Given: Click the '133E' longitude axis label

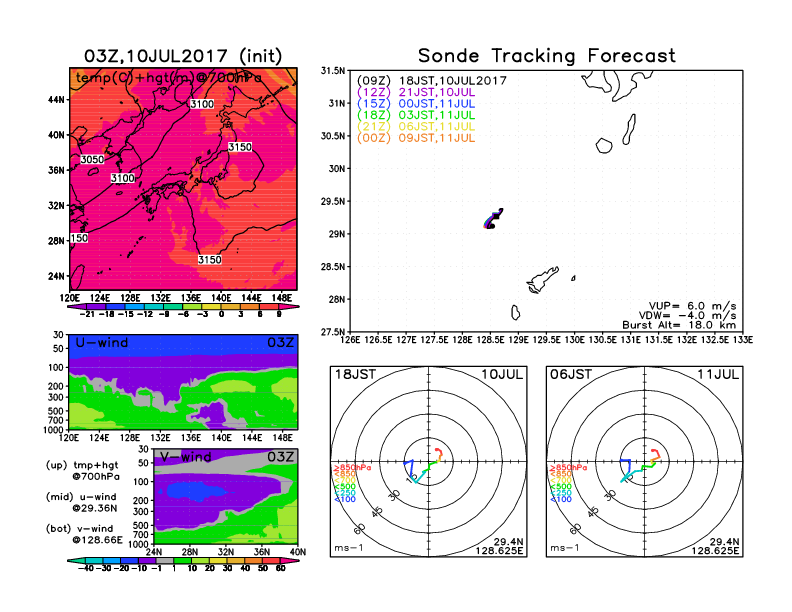Looking at the screenshot, I should coord(743,340).
